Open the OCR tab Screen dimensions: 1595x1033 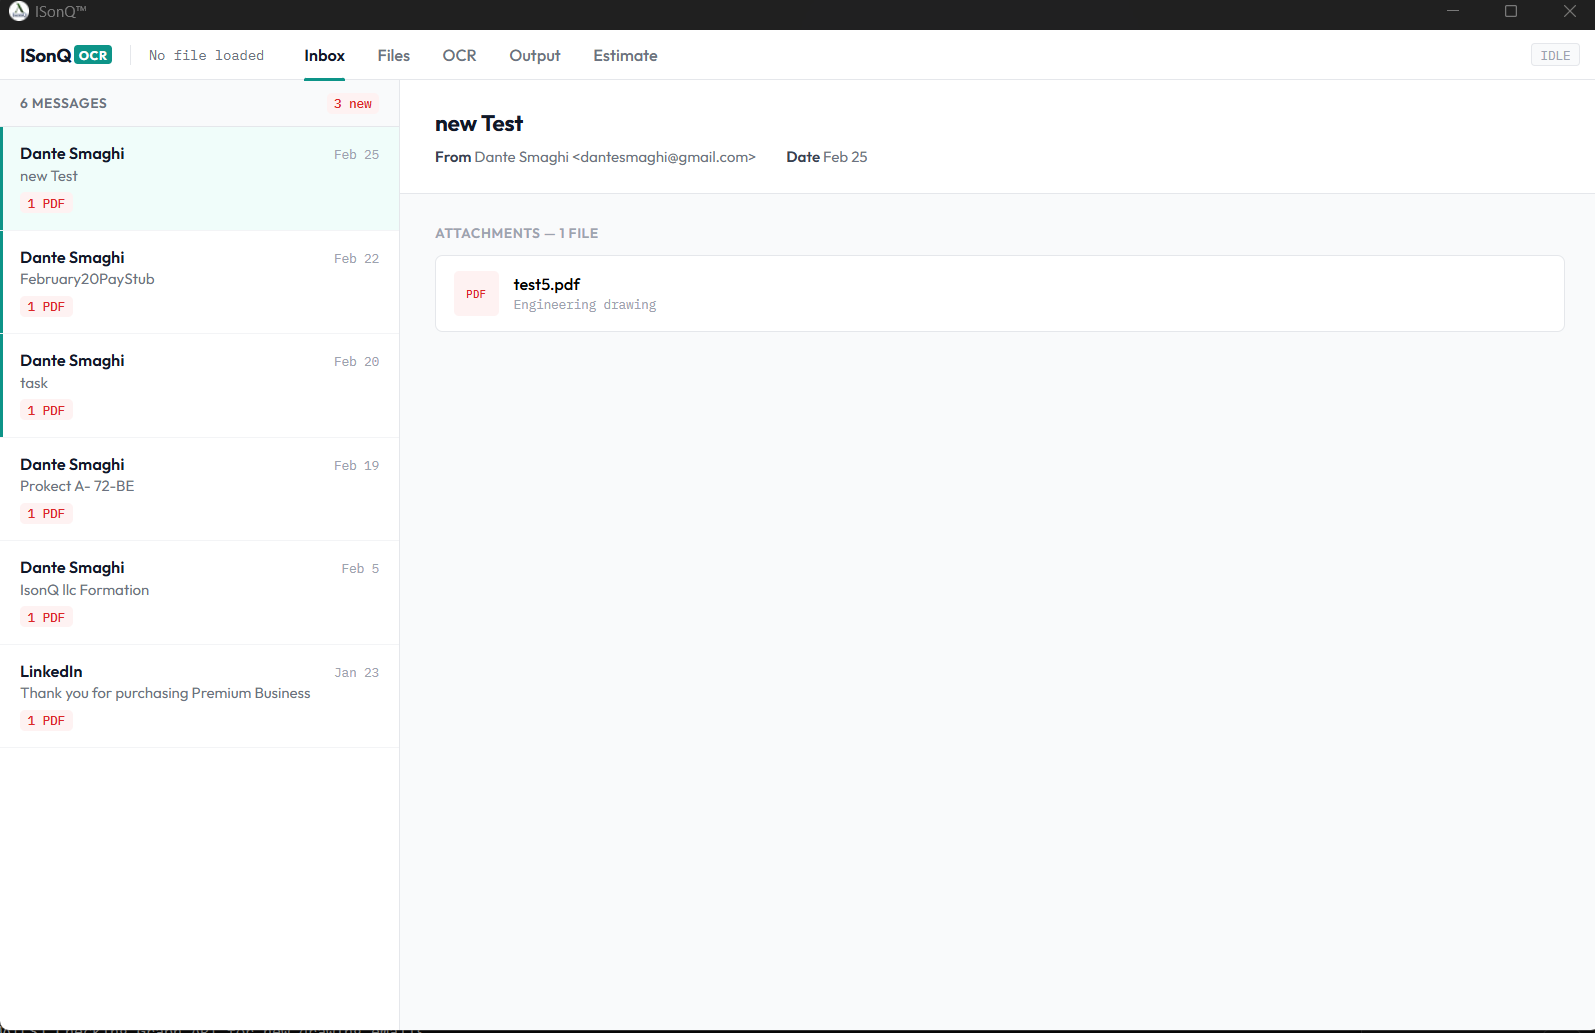pos(460,56)
